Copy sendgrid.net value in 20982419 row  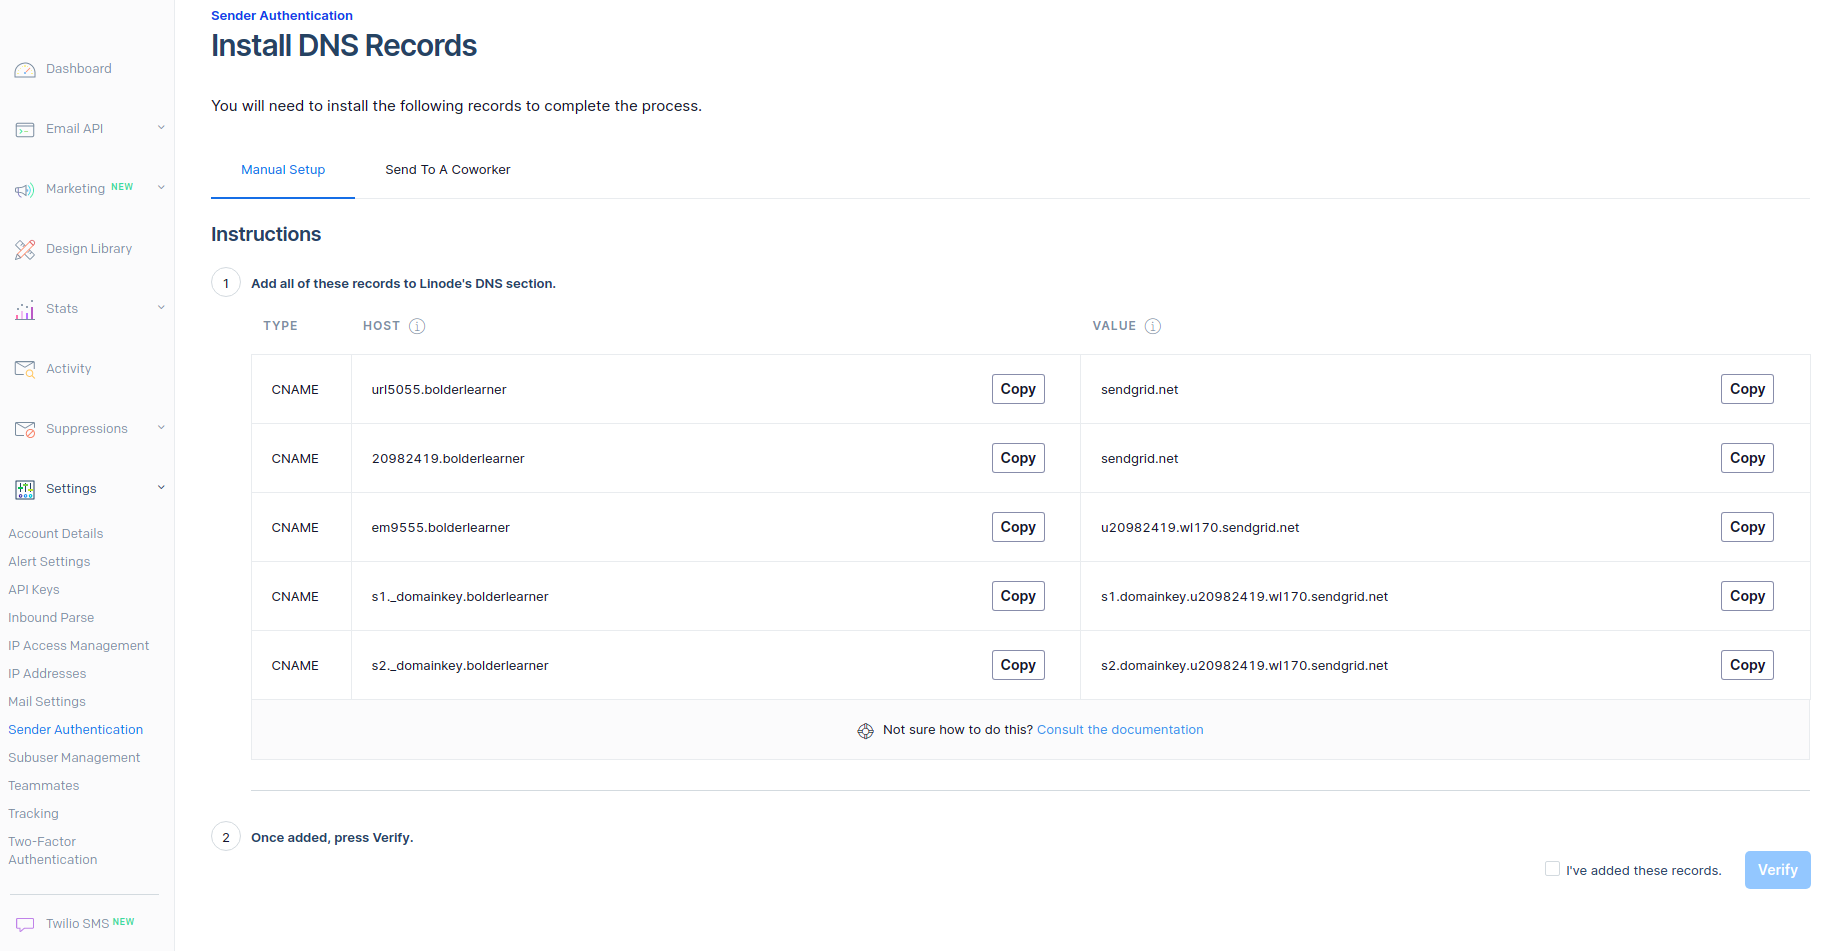point(1747,458)
